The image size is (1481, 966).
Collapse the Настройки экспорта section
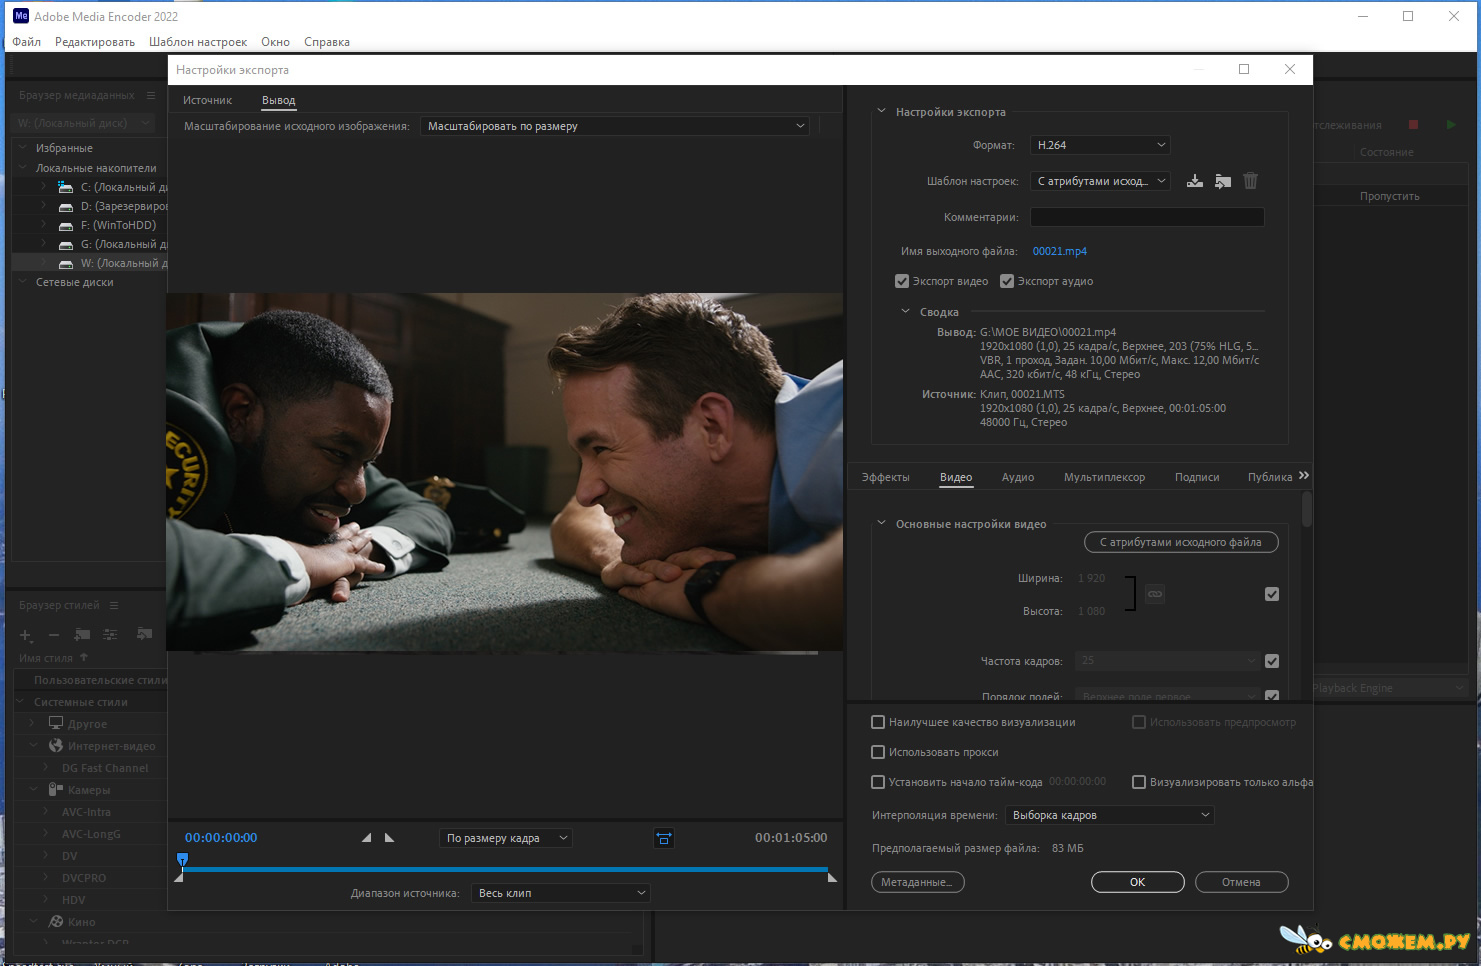881,111
